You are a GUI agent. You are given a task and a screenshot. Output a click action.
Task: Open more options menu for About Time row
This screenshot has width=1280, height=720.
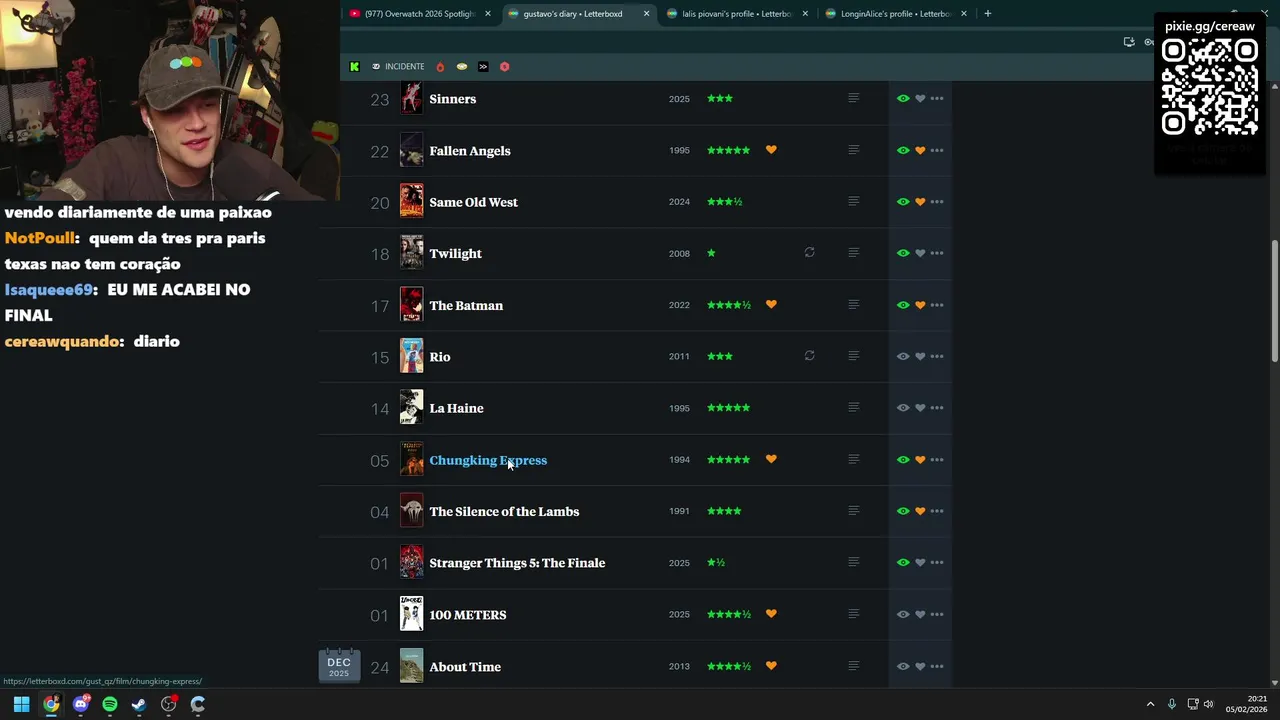937,666
